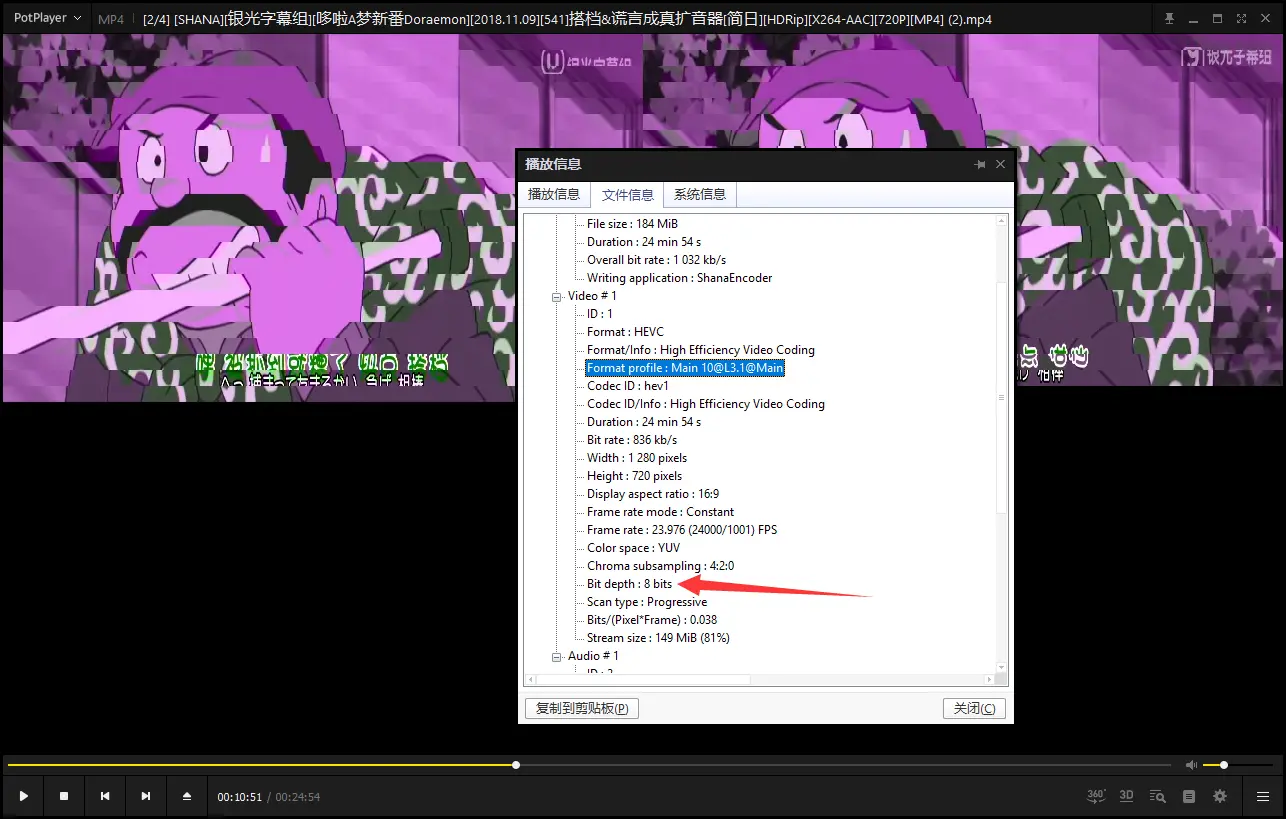Click the 关闭 button

[x=974, y=708]
